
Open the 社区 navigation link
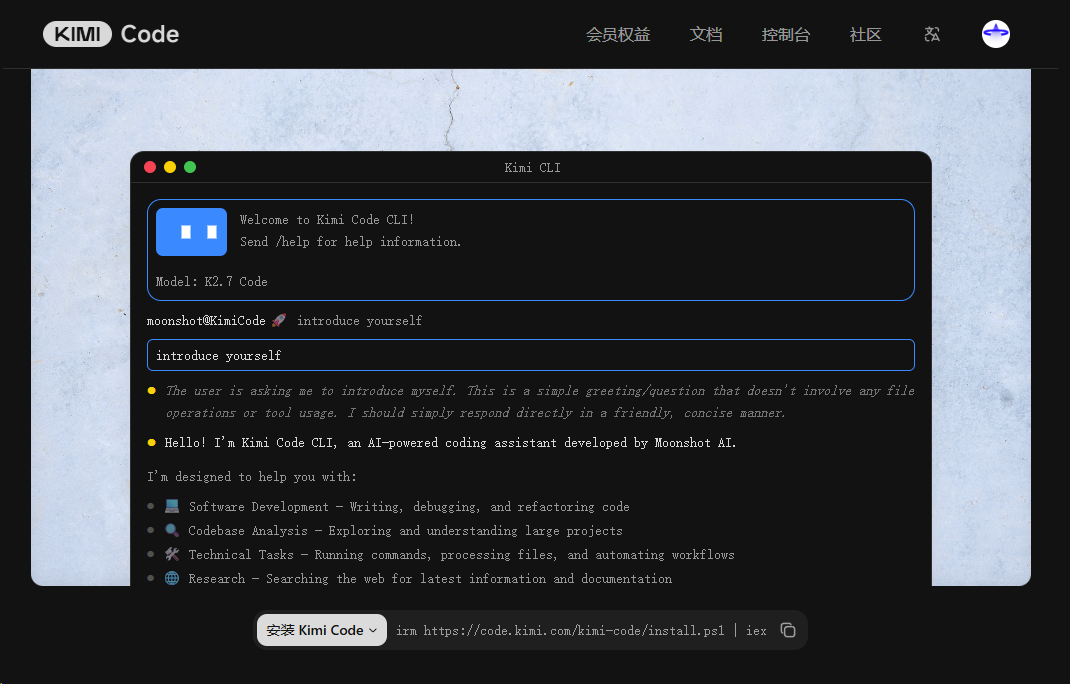pos(865,35)
